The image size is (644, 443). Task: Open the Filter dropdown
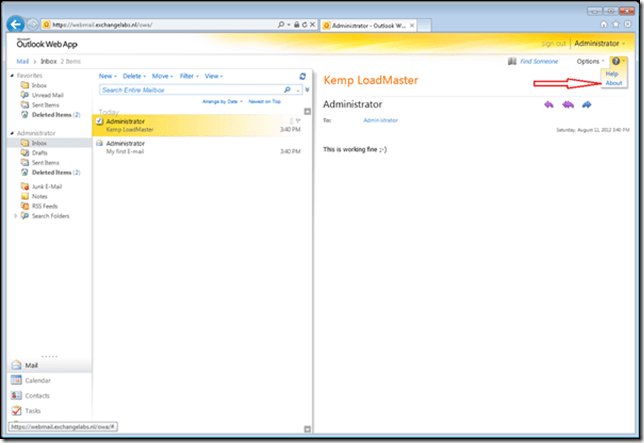188,76
